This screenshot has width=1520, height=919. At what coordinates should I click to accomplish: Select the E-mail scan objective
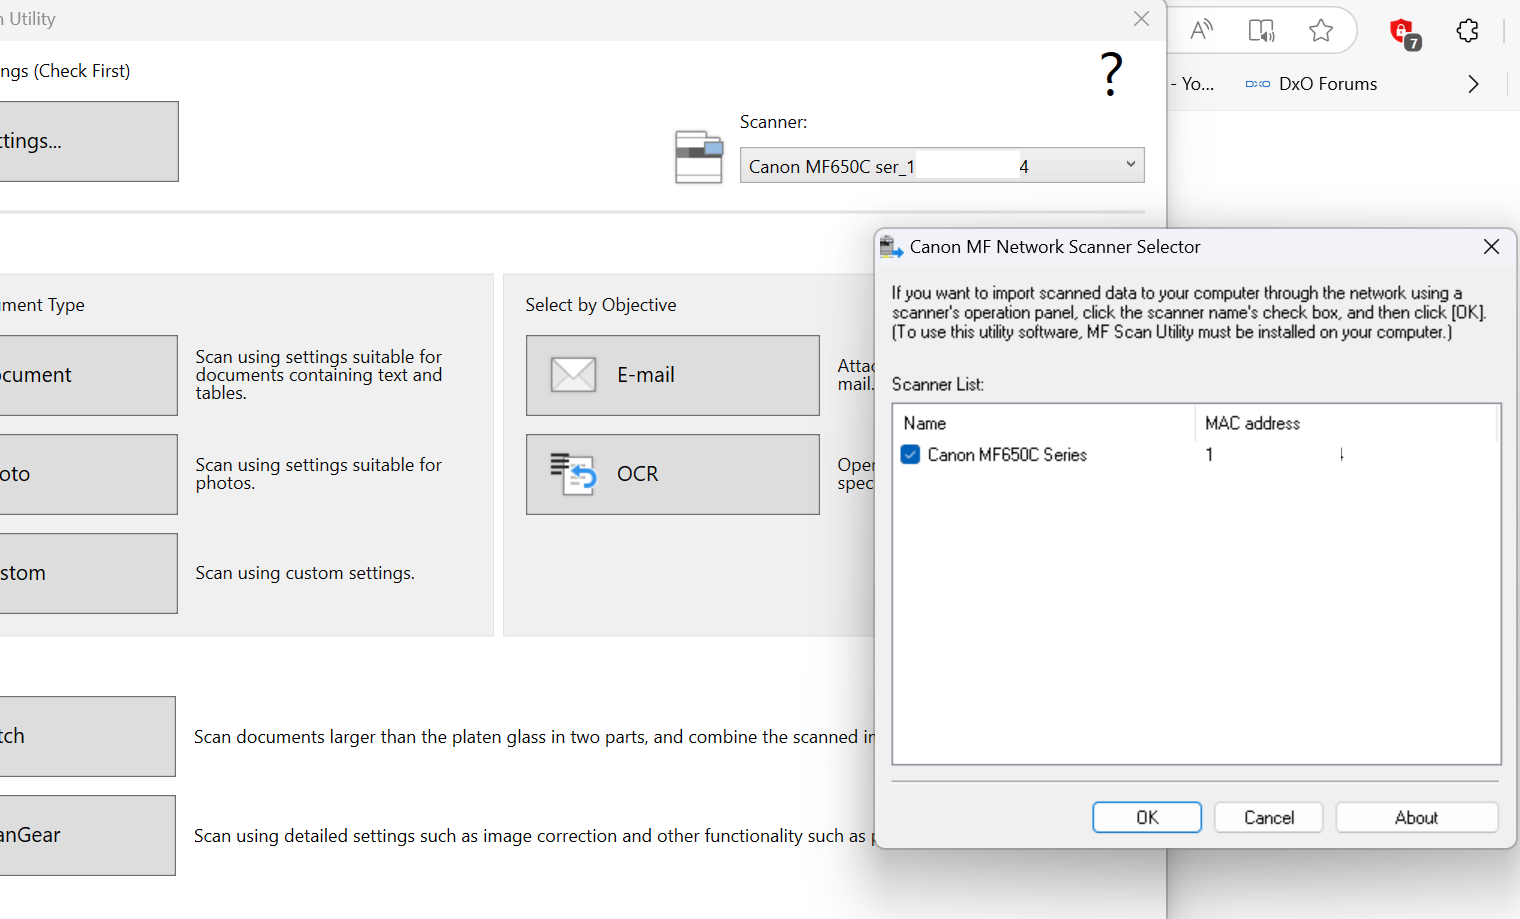[x=672, y=375]
